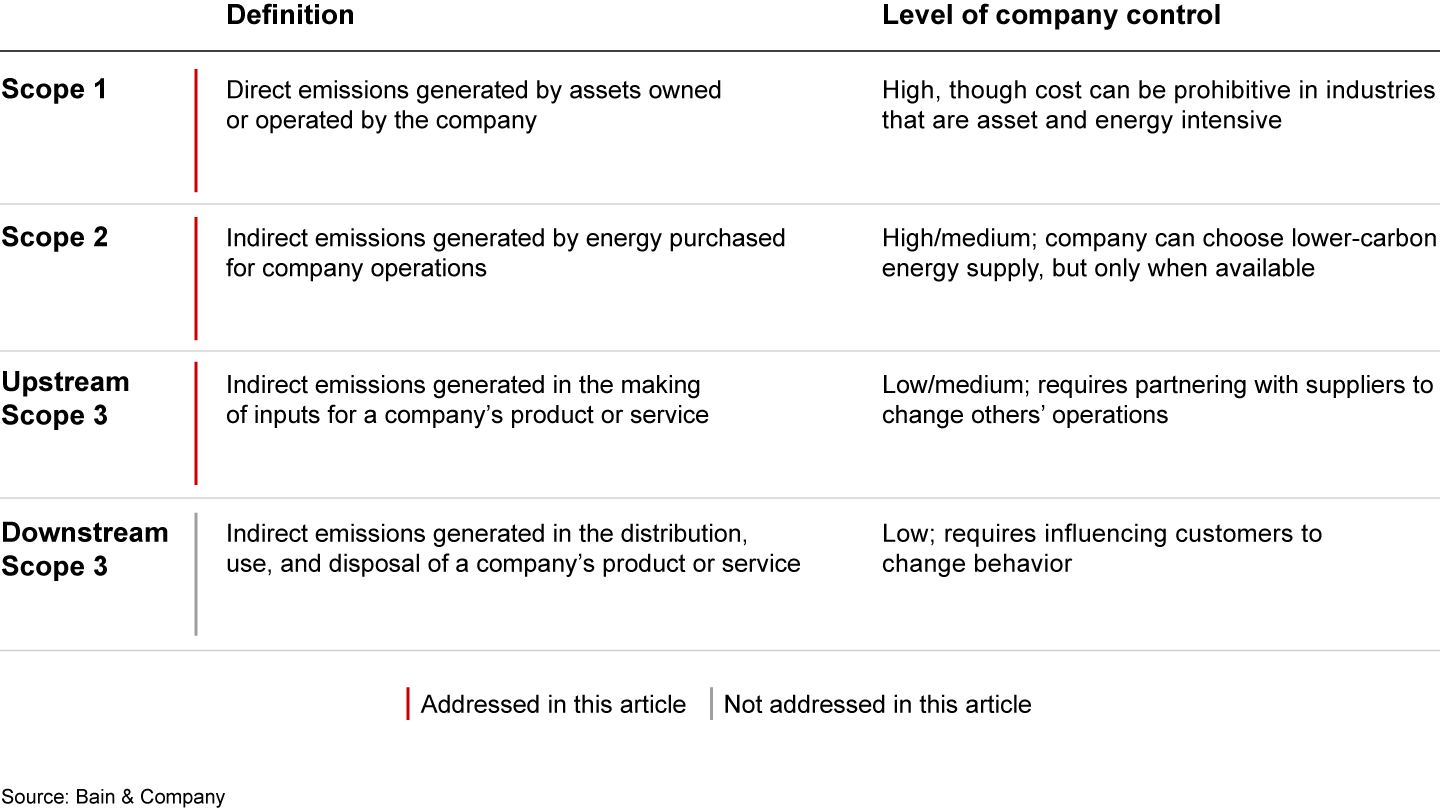Click the Definition column header

tap(290, 15)
